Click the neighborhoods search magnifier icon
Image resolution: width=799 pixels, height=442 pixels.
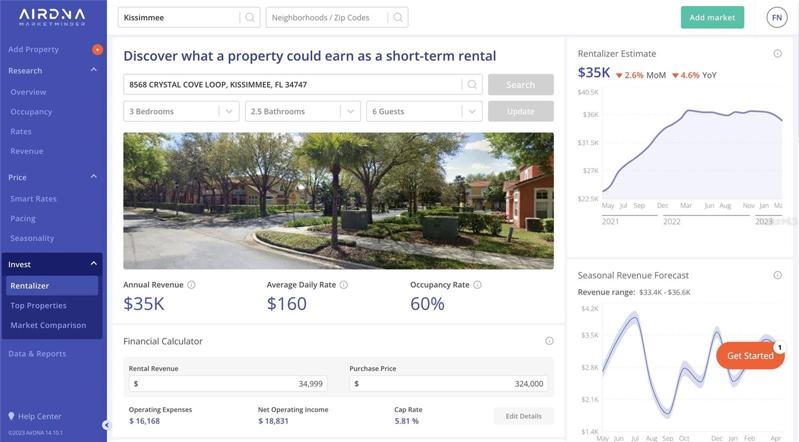click(398, 17)
